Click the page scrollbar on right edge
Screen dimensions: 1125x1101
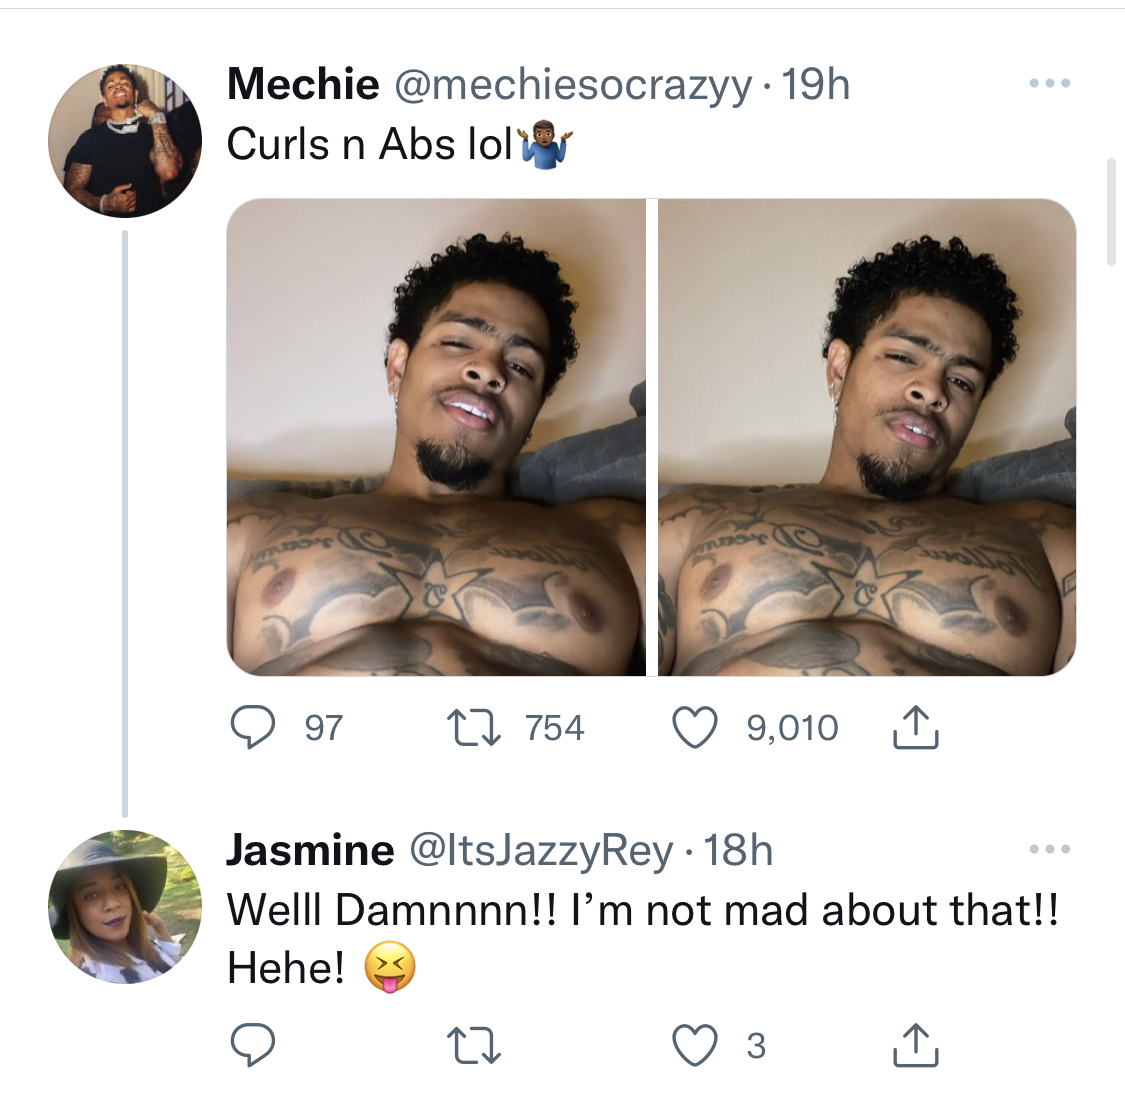point(1111,212)
